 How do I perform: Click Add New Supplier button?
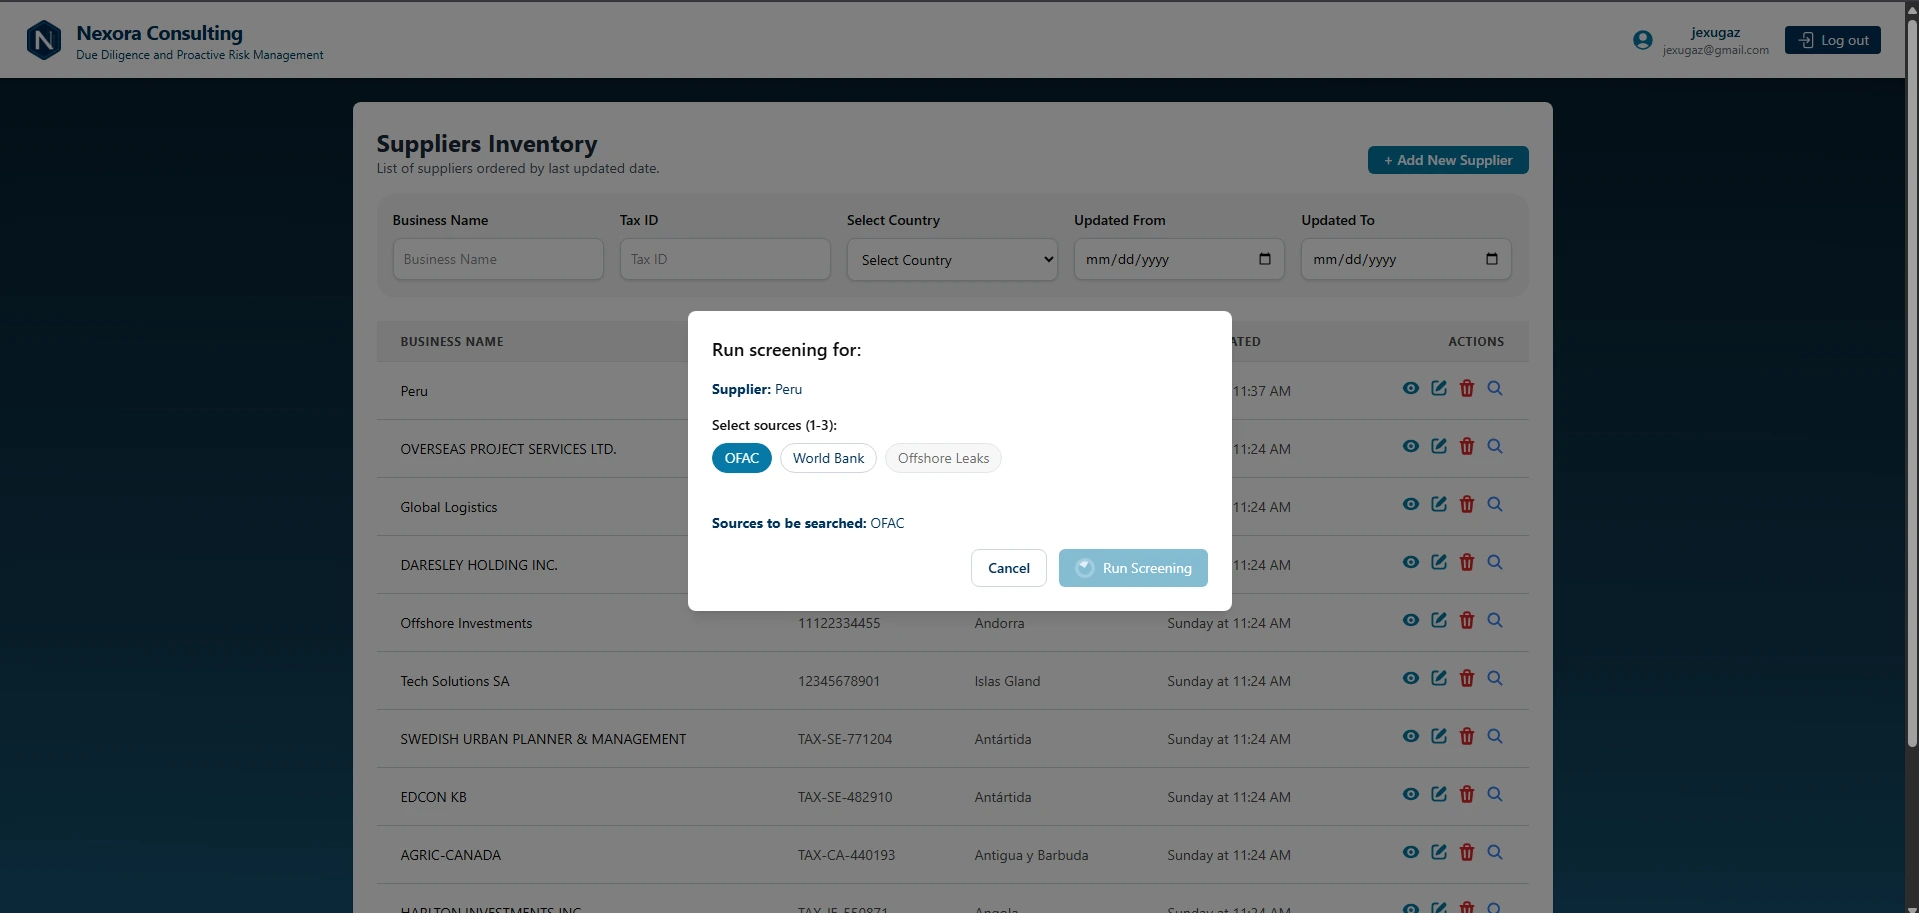coord(1448,160)
